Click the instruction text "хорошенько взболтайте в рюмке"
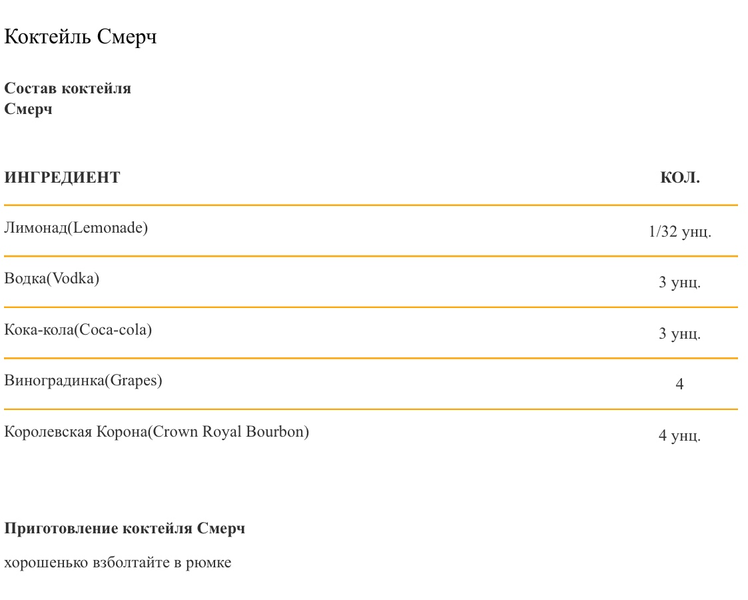Screen dimensions: 748x600 click(117, 563)
